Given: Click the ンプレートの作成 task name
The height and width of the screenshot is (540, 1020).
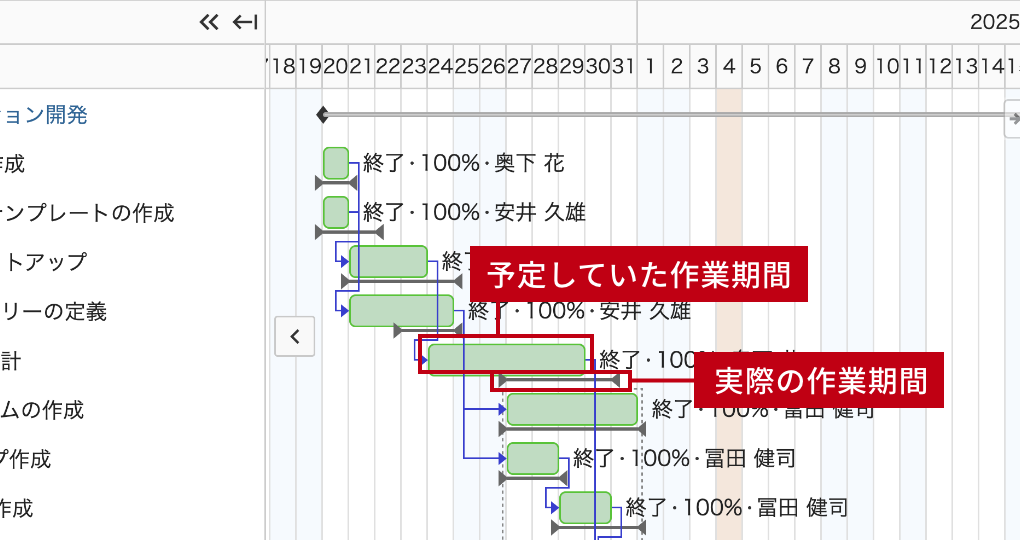Looking at the screenshot, I should coord(87,213).
